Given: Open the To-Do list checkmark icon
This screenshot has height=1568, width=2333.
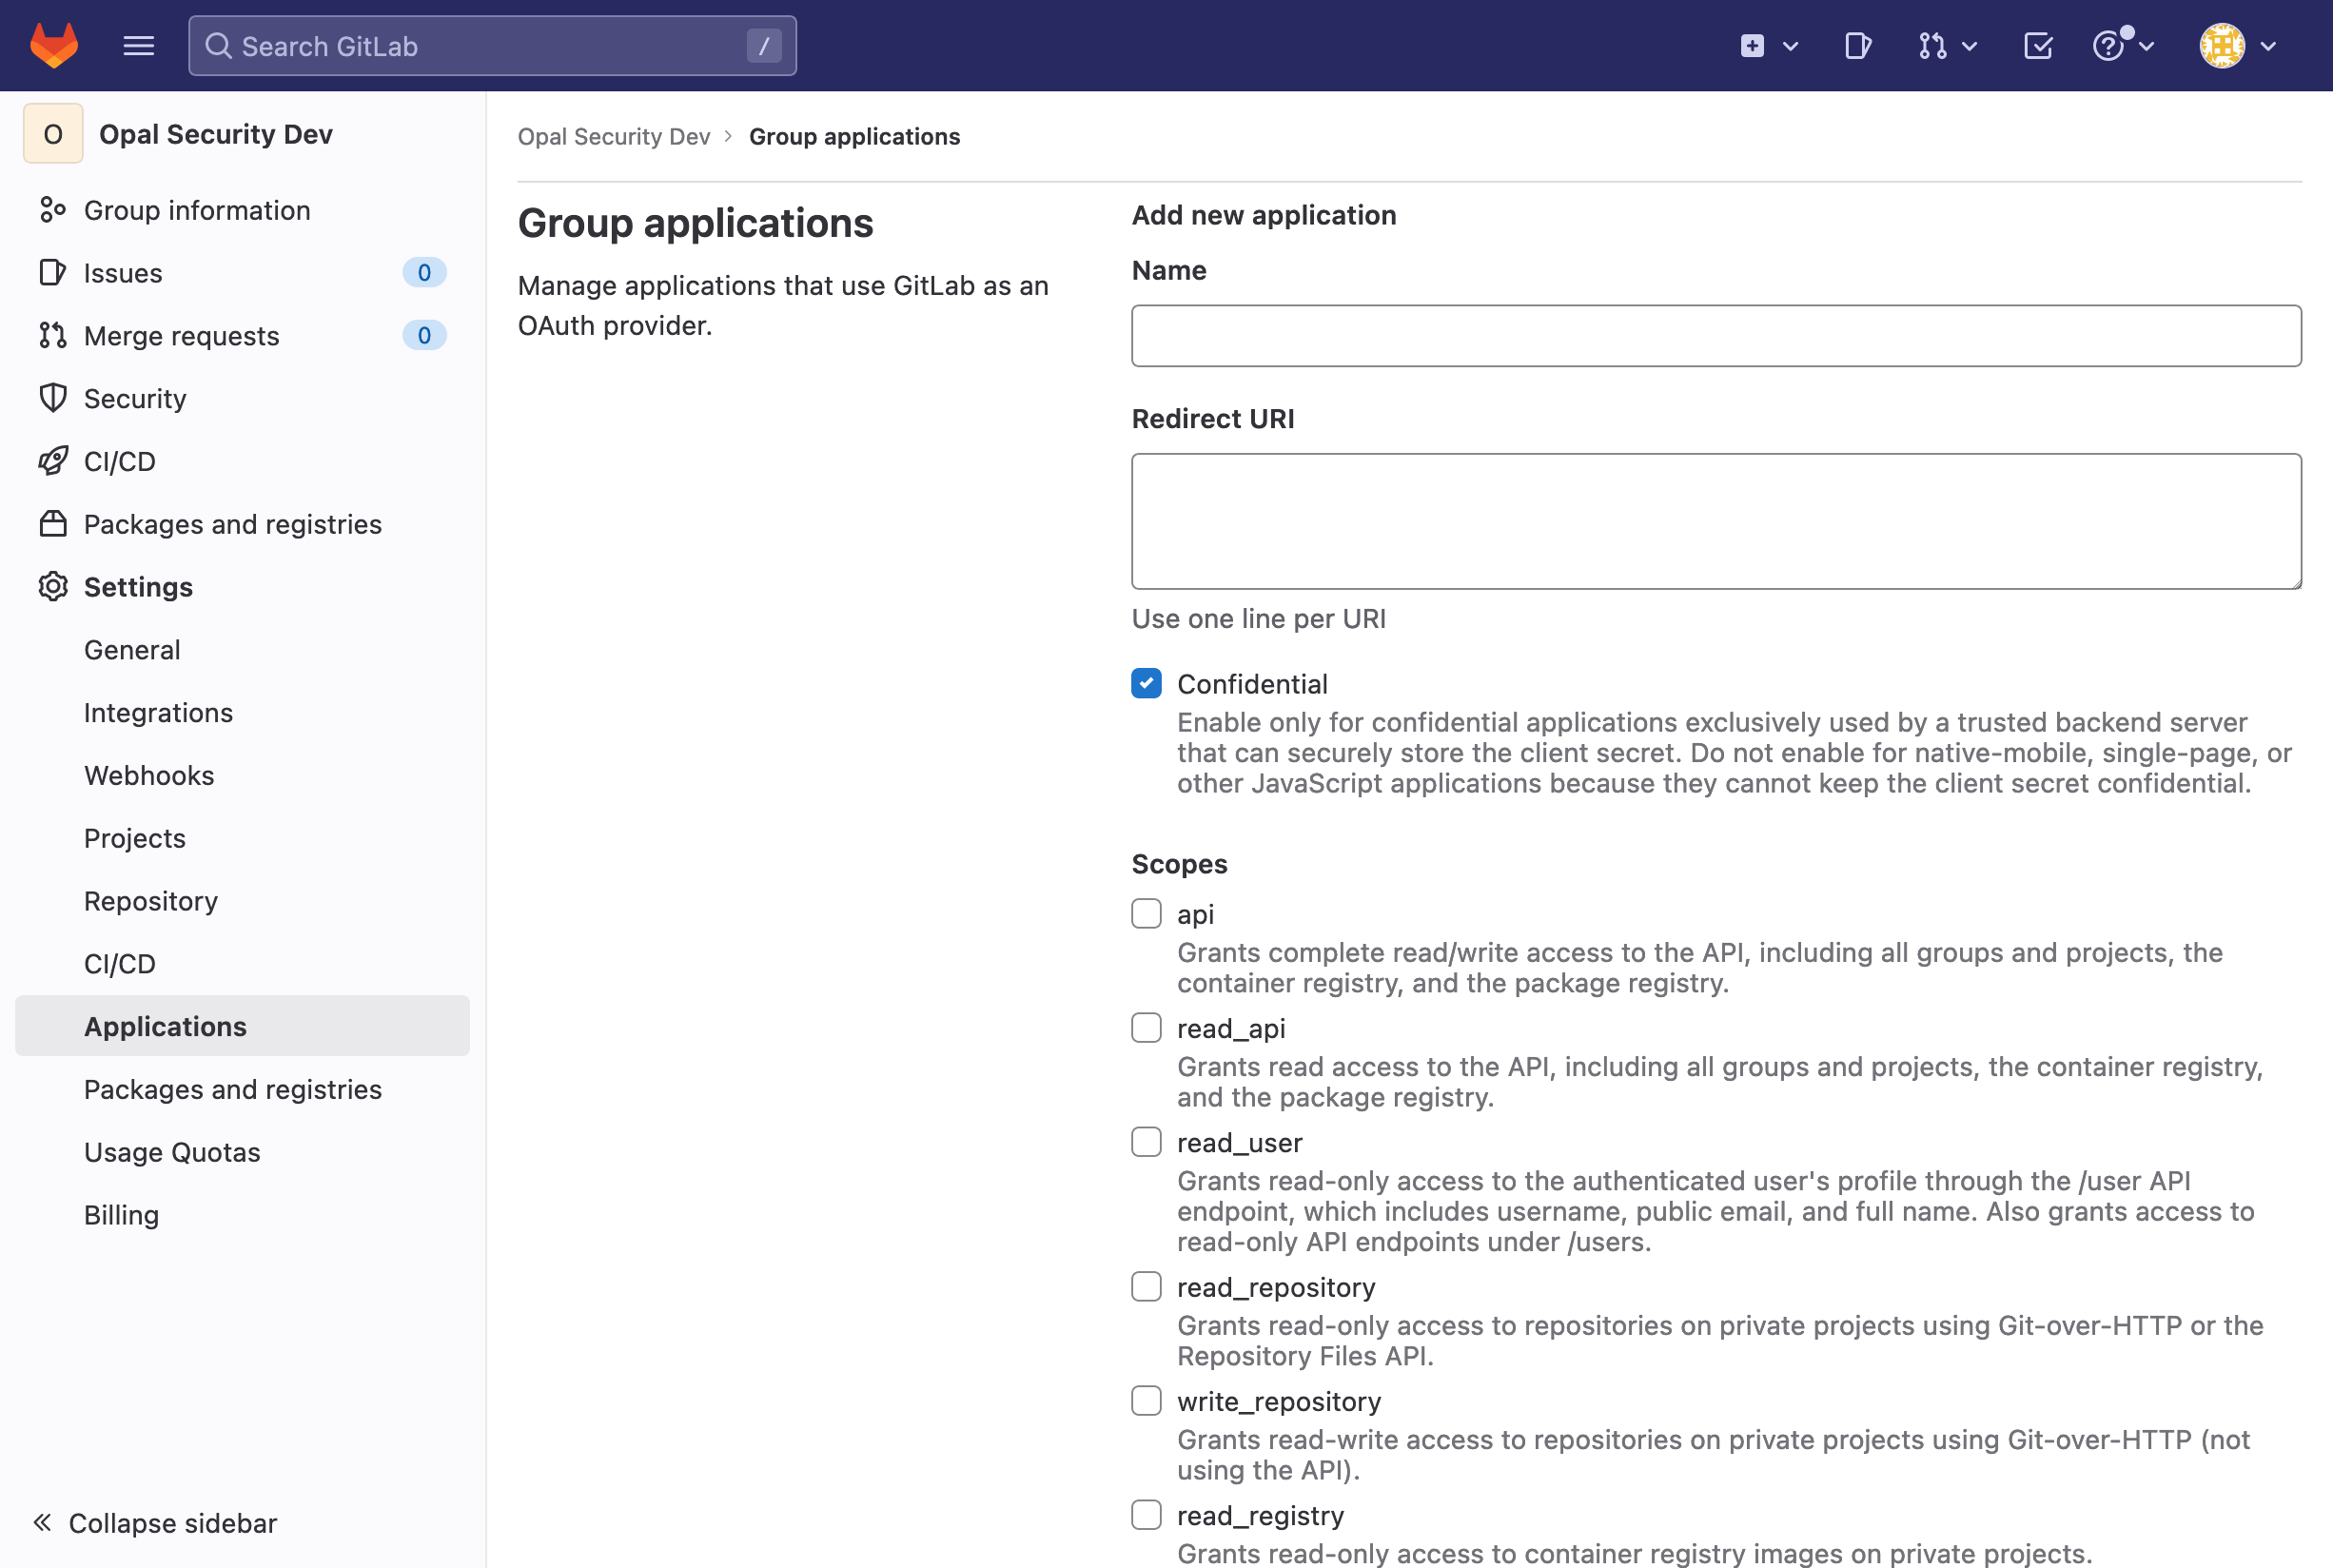Looking at the screenshot, I should coord(2037,46).
